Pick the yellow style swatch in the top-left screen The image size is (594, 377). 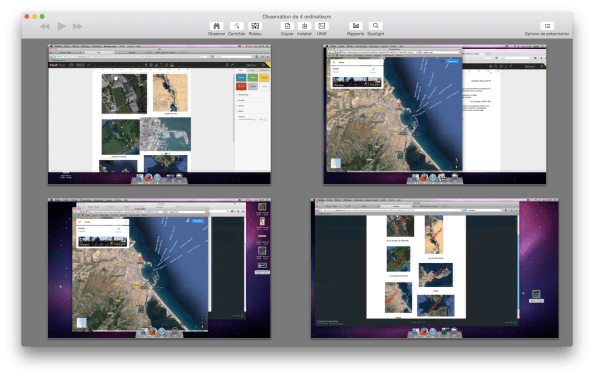[x=264, y=78]
